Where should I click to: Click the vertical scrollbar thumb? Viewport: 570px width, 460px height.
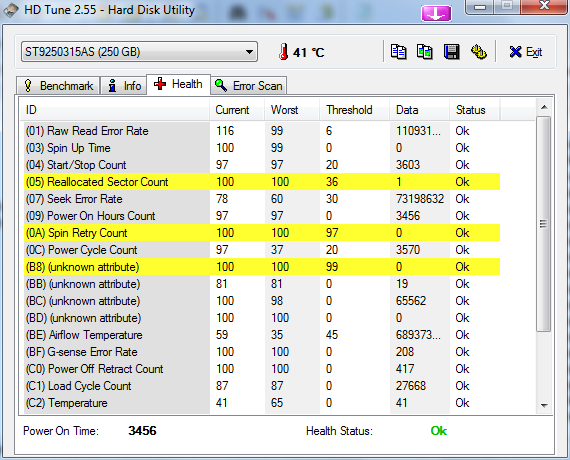pos(544,224)
